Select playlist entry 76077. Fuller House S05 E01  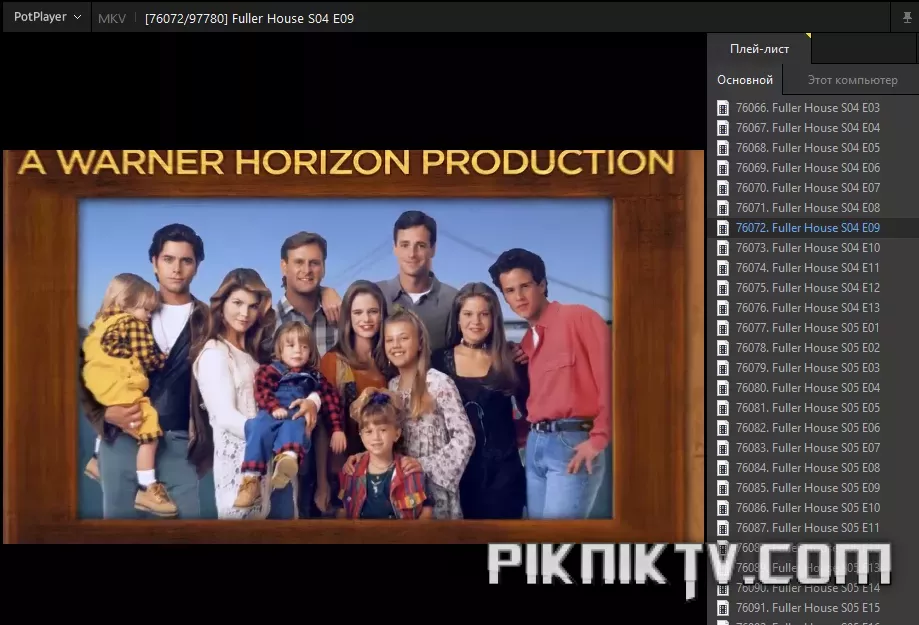point(813,328)
